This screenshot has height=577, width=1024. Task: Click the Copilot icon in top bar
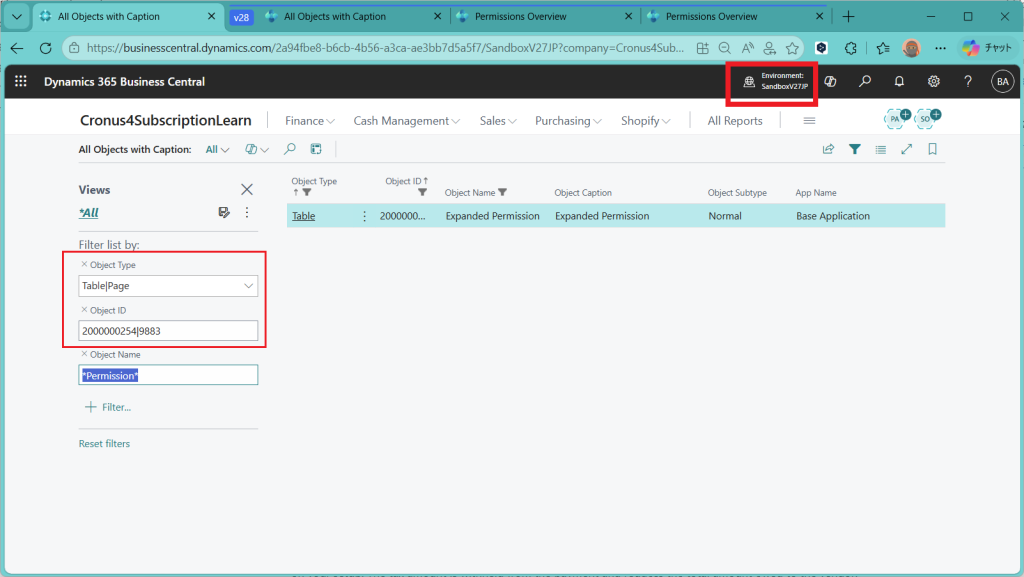(830, 82)
